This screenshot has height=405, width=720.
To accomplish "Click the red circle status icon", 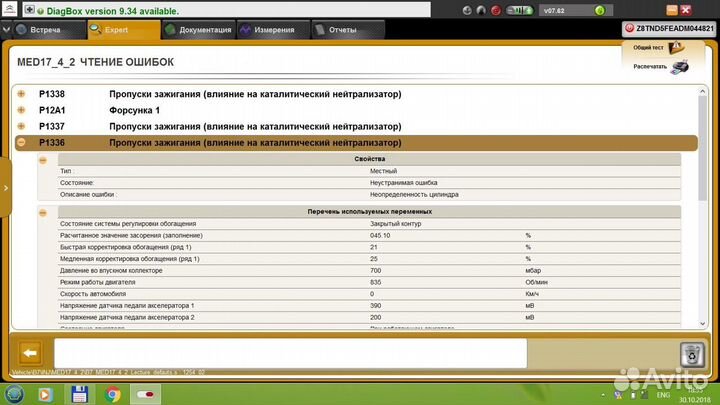I will (x=495, y=11).
